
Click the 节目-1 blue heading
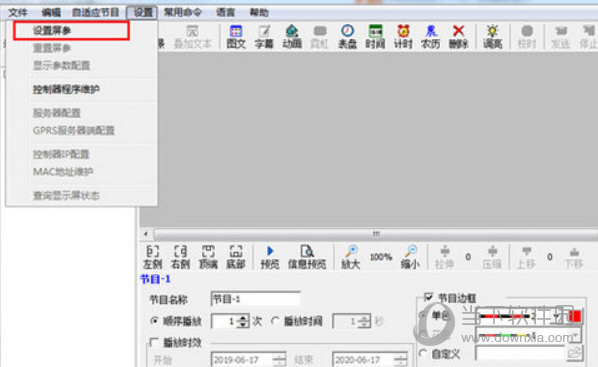click(x=155, y=279)
